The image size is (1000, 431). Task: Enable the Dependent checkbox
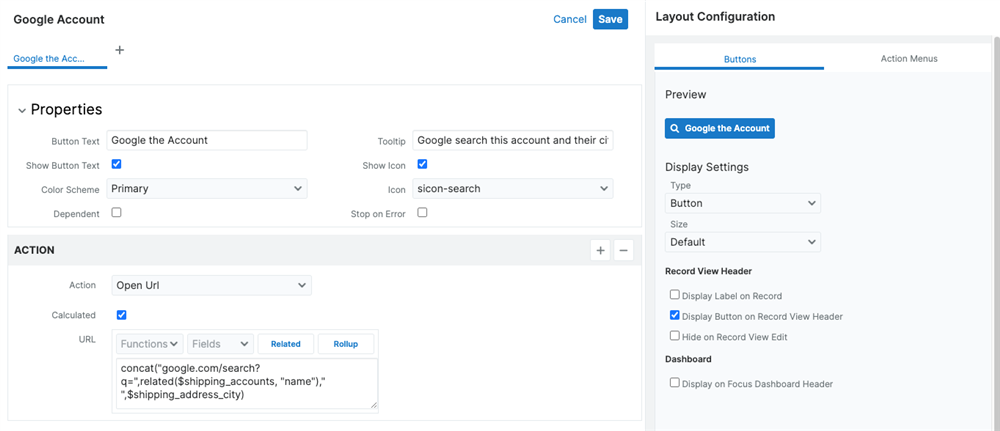[x=117, y=212]
